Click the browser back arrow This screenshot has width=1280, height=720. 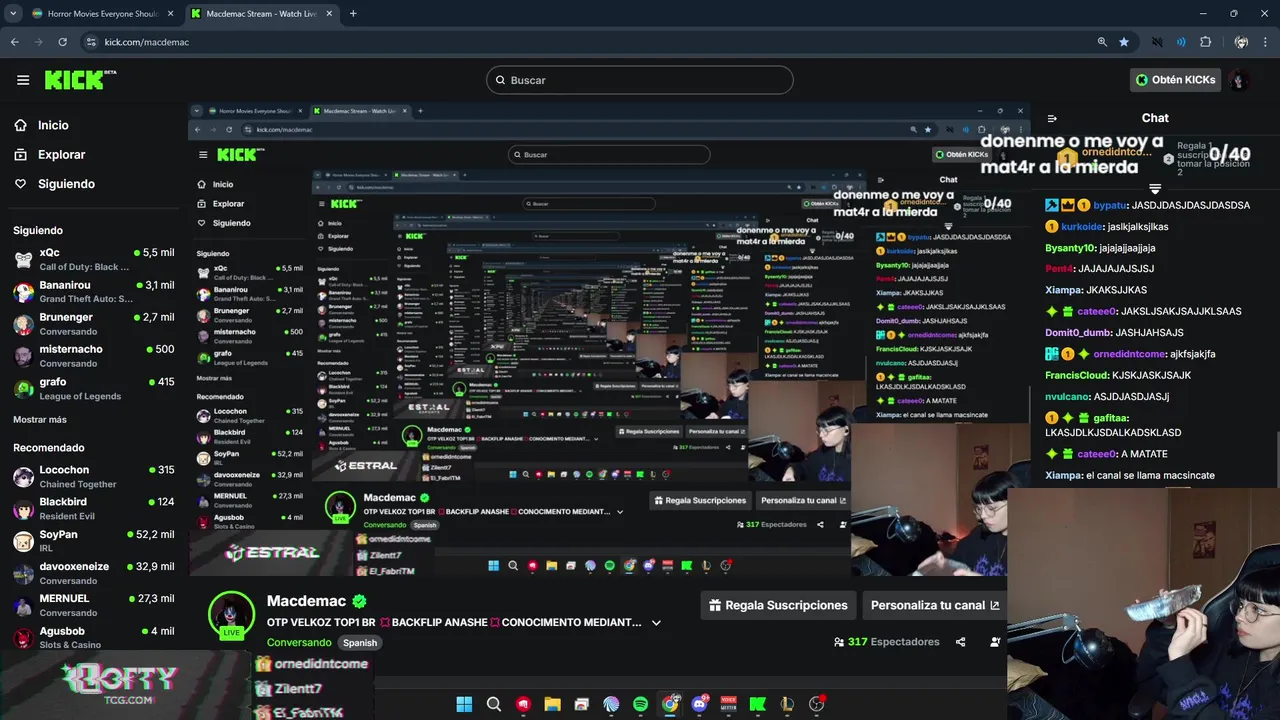click(14, 42)
